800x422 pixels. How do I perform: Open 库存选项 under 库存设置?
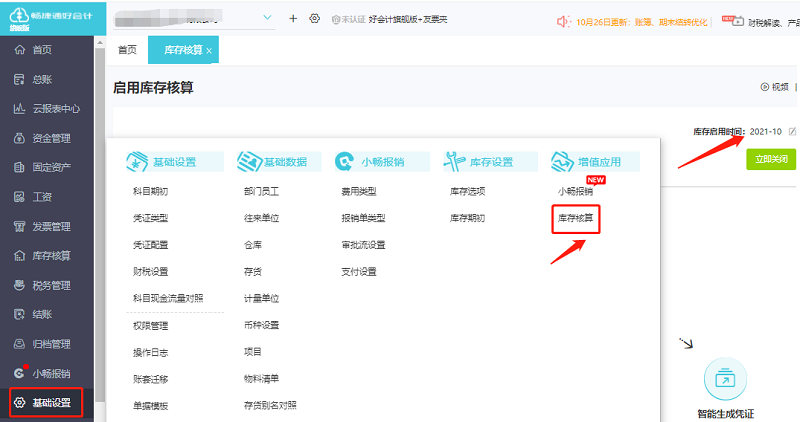click(x=467, y=191)
